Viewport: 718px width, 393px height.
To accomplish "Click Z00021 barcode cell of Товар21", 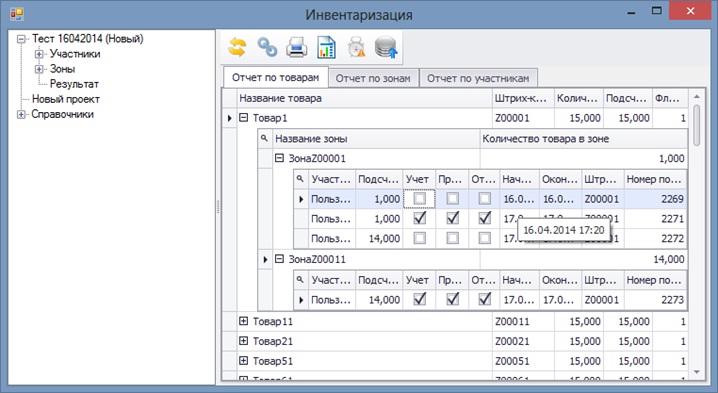I will [x=523, y=341].
